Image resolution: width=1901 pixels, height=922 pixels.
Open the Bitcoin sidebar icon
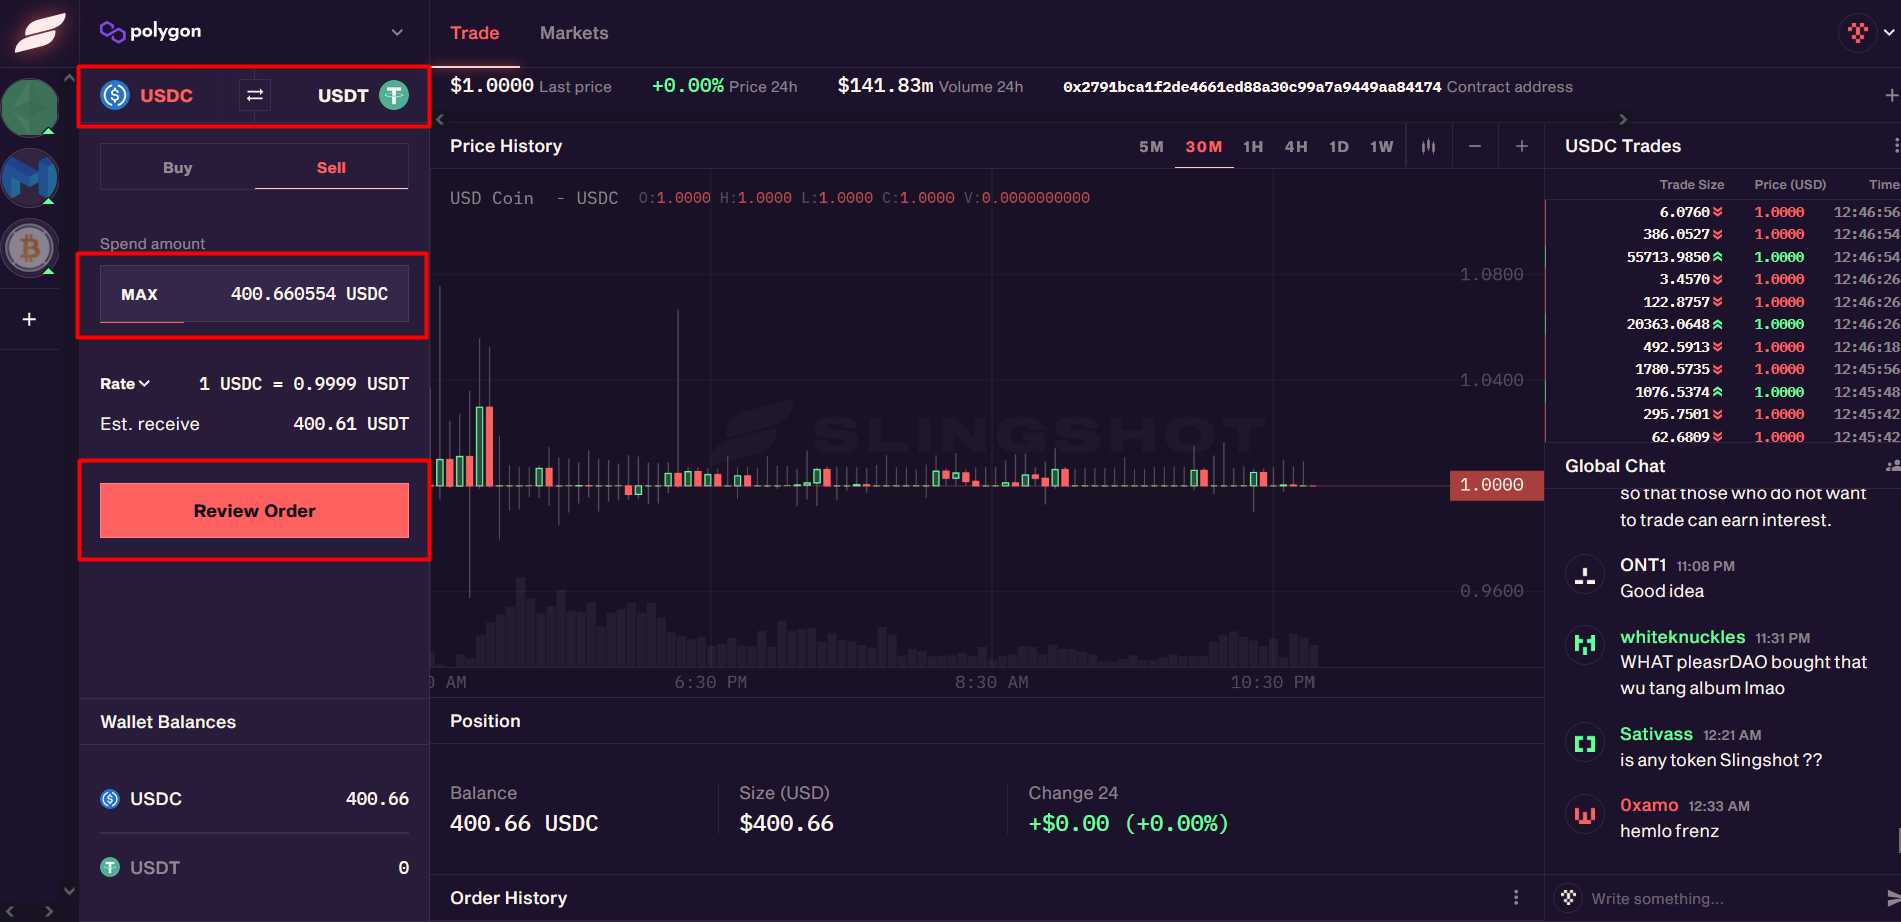[30, 247]
